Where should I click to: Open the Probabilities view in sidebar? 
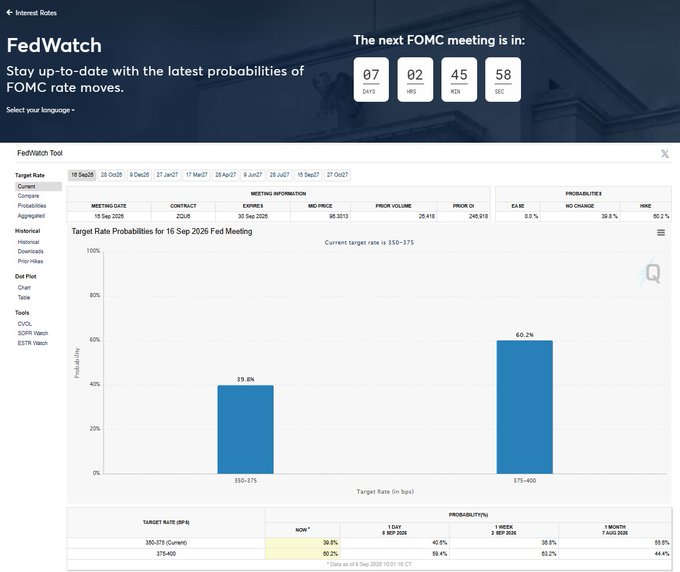[32, 206]
